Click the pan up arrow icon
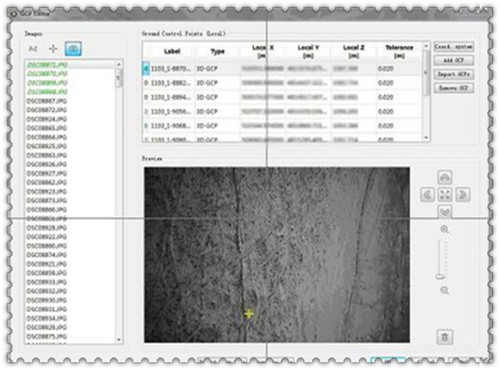The width and height of the screenshot is (500, 370). click(x=445, y=177)
